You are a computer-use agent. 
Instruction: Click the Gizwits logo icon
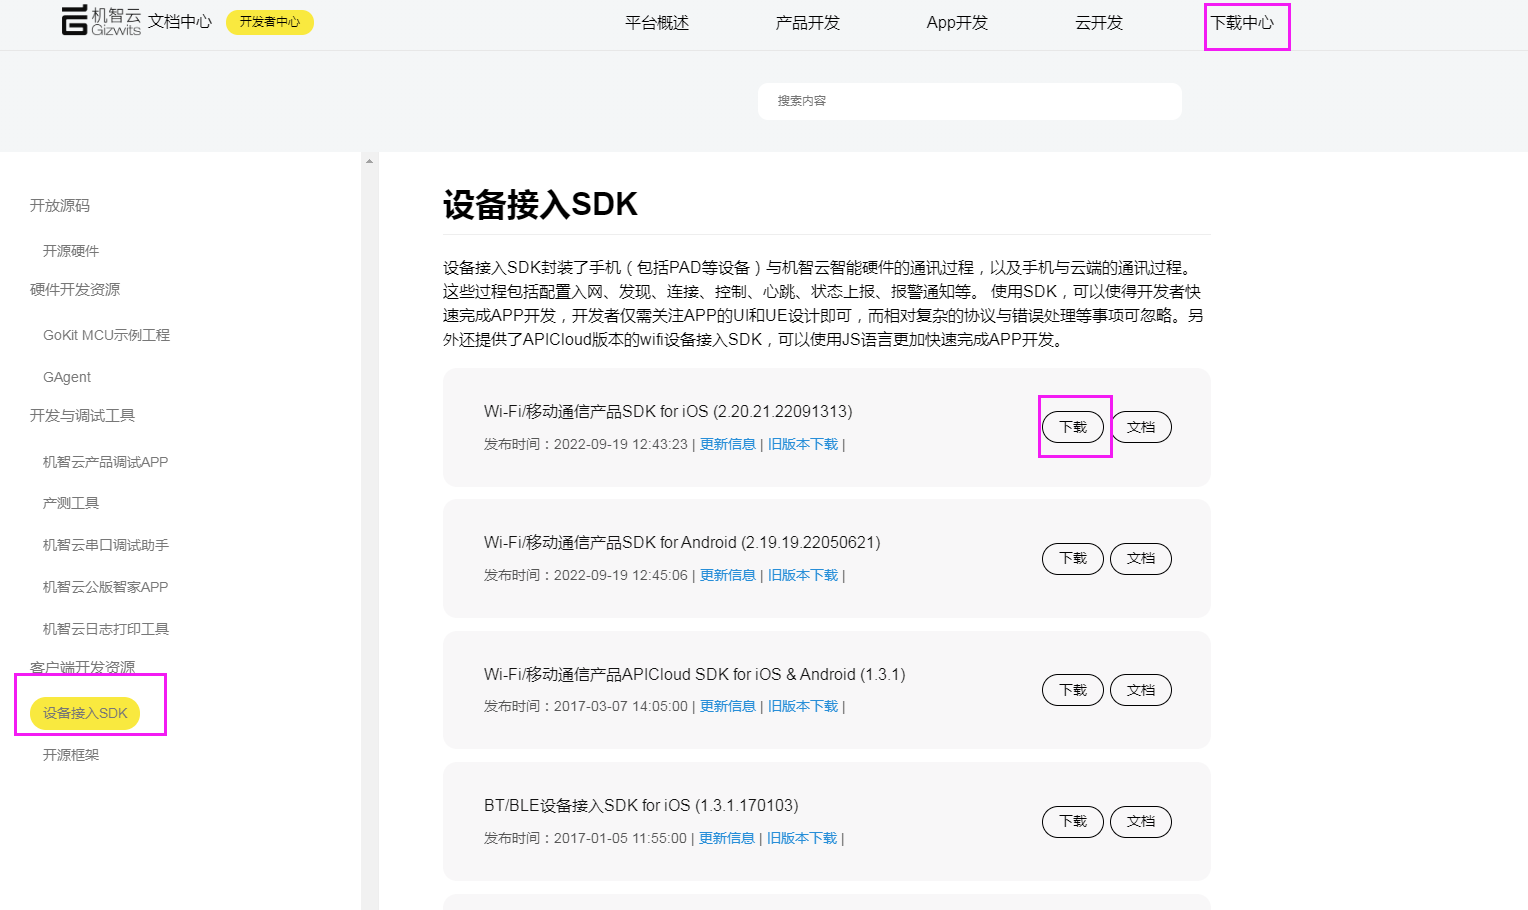pos(71,21)
